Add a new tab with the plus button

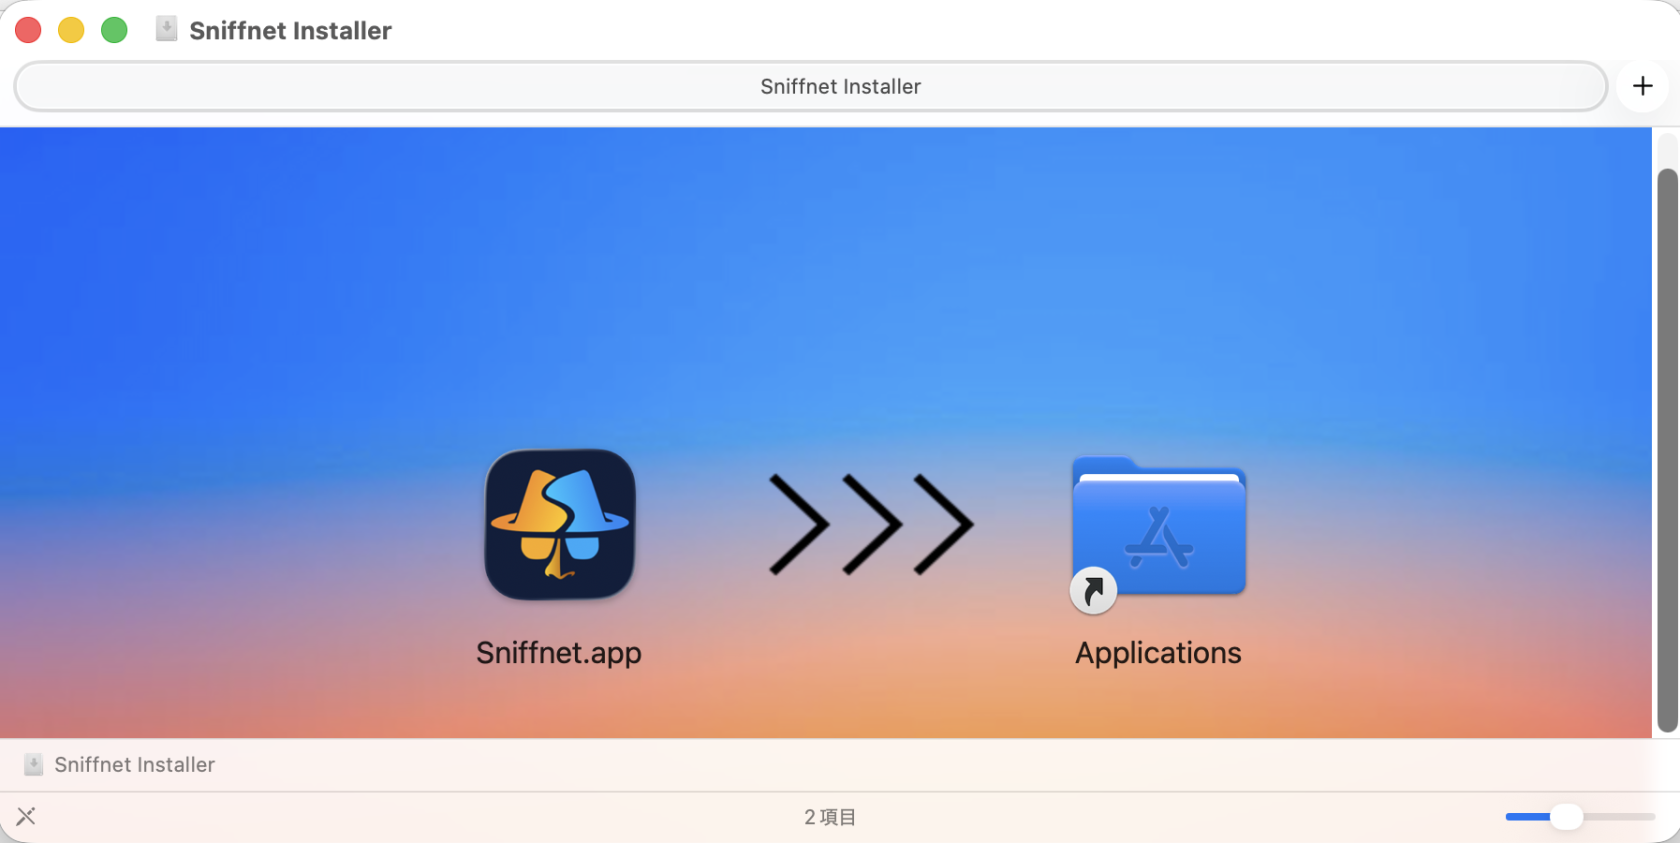point(1642,86)
